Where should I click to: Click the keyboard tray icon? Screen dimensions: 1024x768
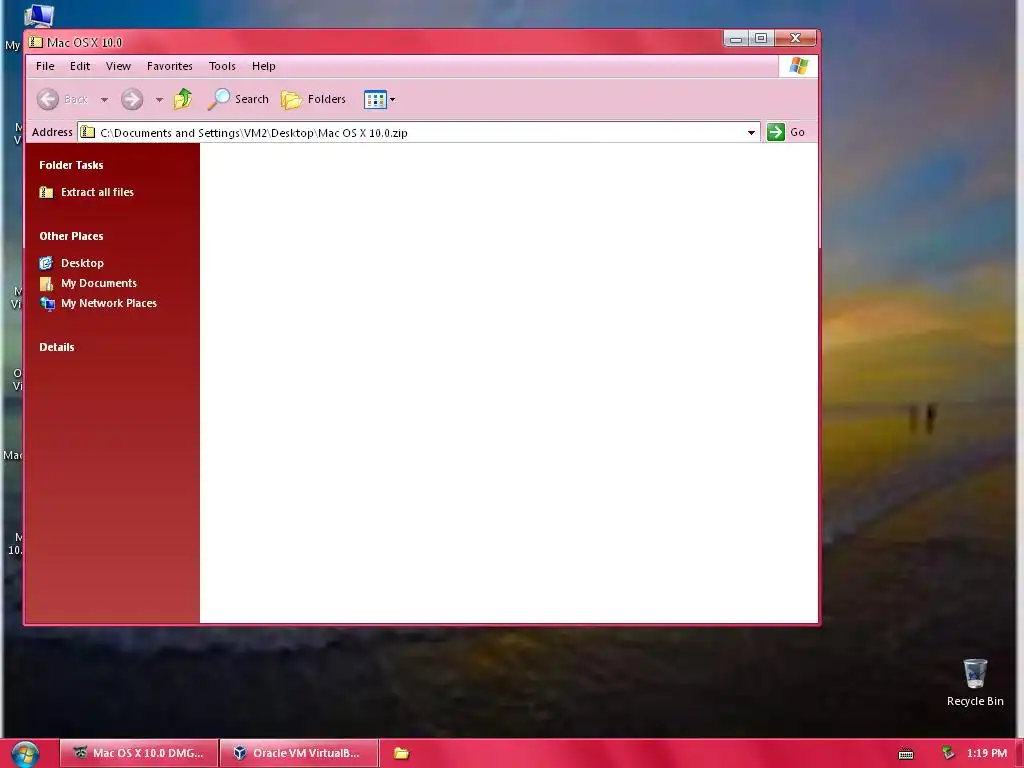click(x=906, y=754)
